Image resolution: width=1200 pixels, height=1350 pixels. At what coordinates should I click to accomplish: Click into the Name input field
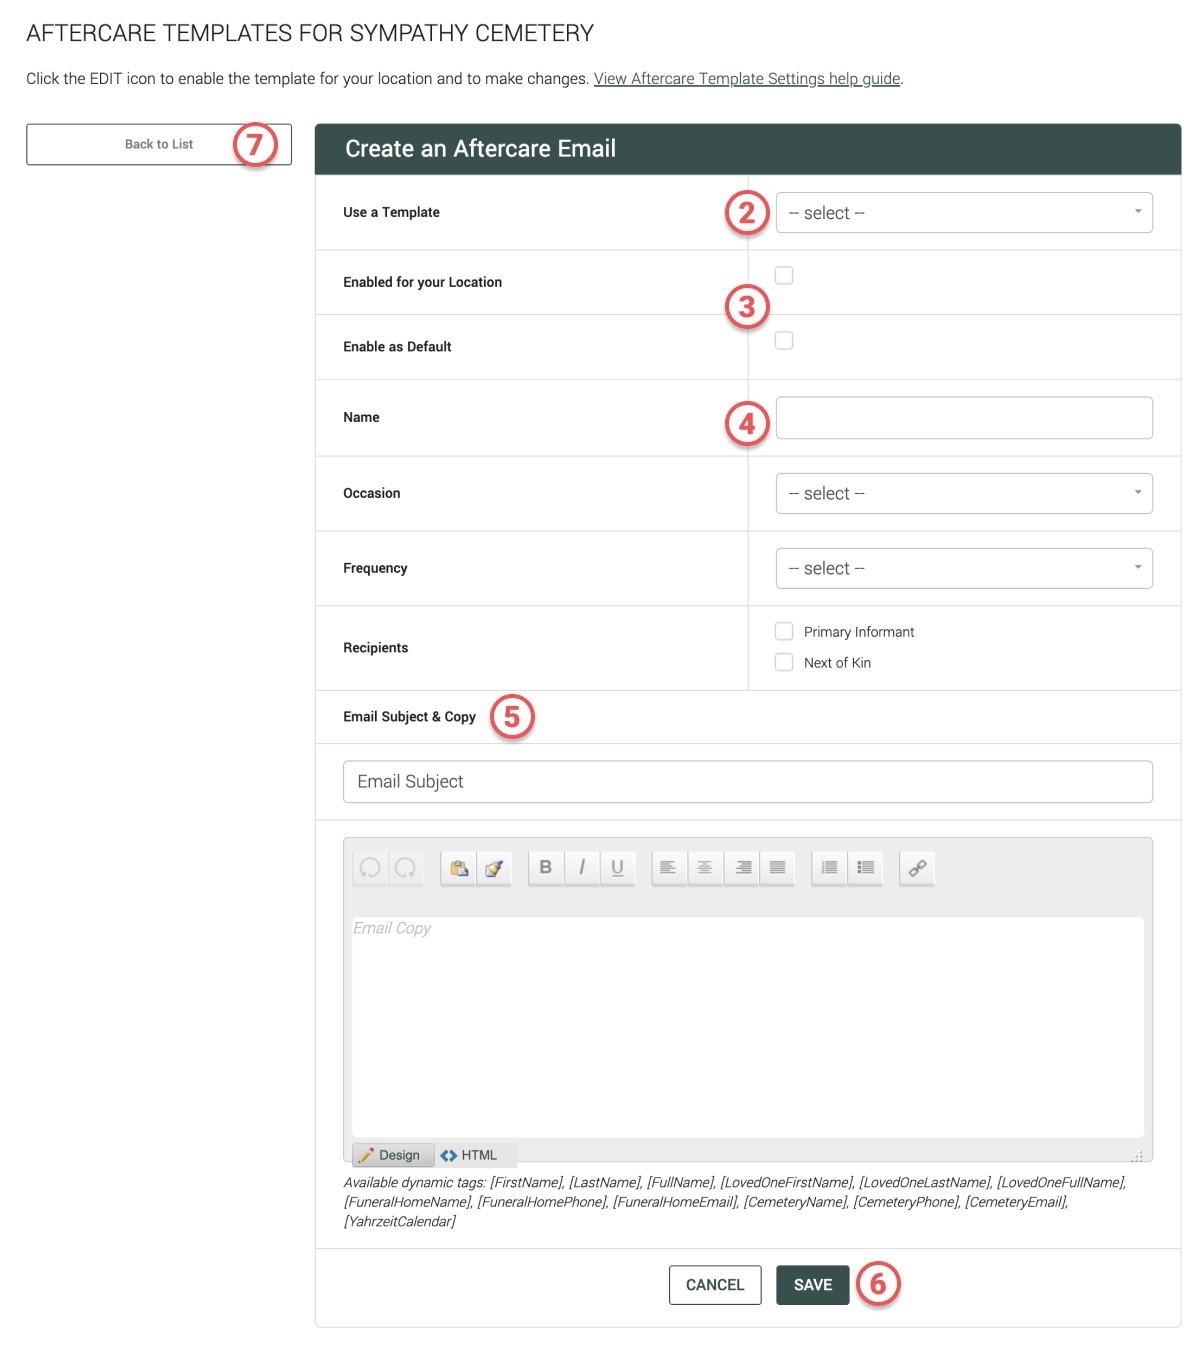click(x=964, y=418)
